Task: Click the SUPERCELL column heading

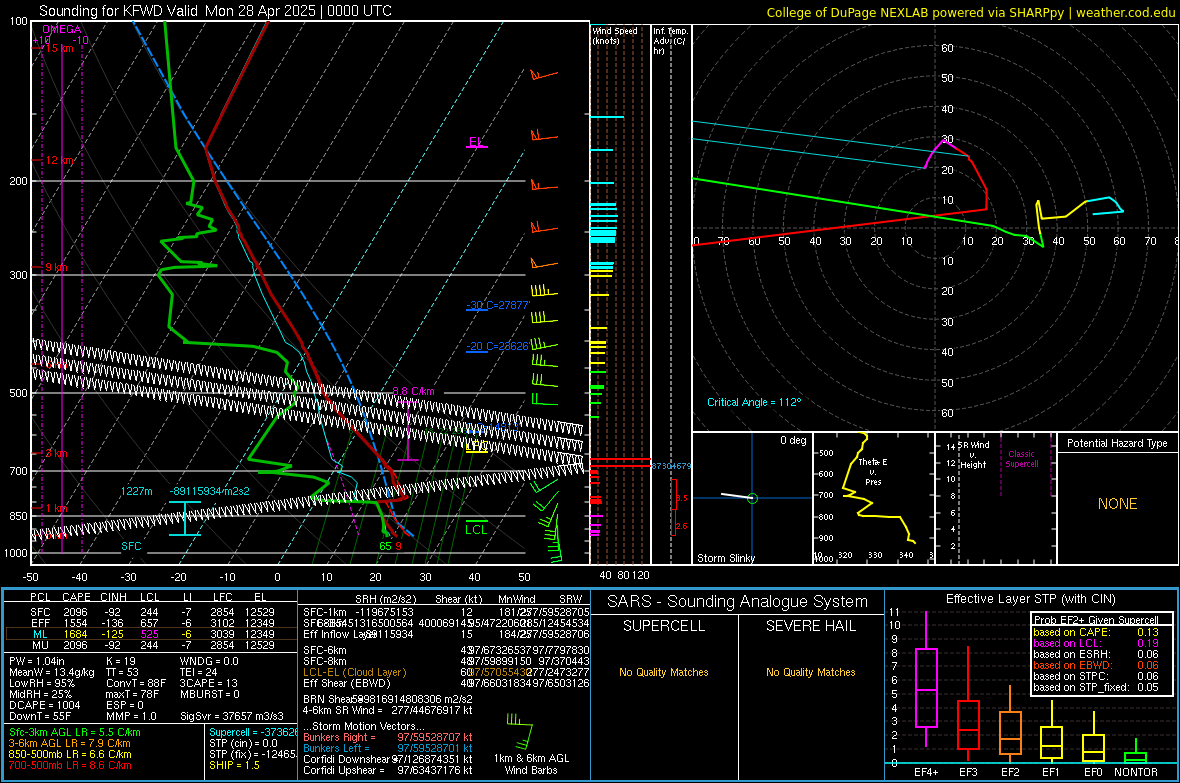Action: pyautogui.click(x=664, y=626)
